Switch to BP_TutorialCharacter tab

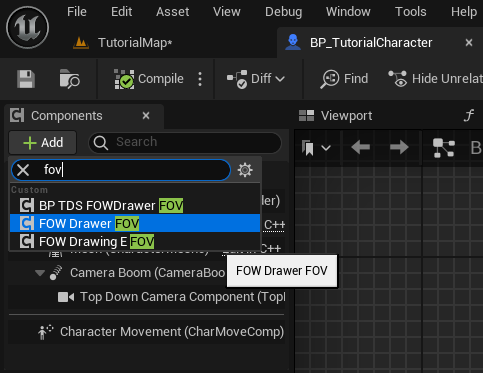click(x=371, y=43)
